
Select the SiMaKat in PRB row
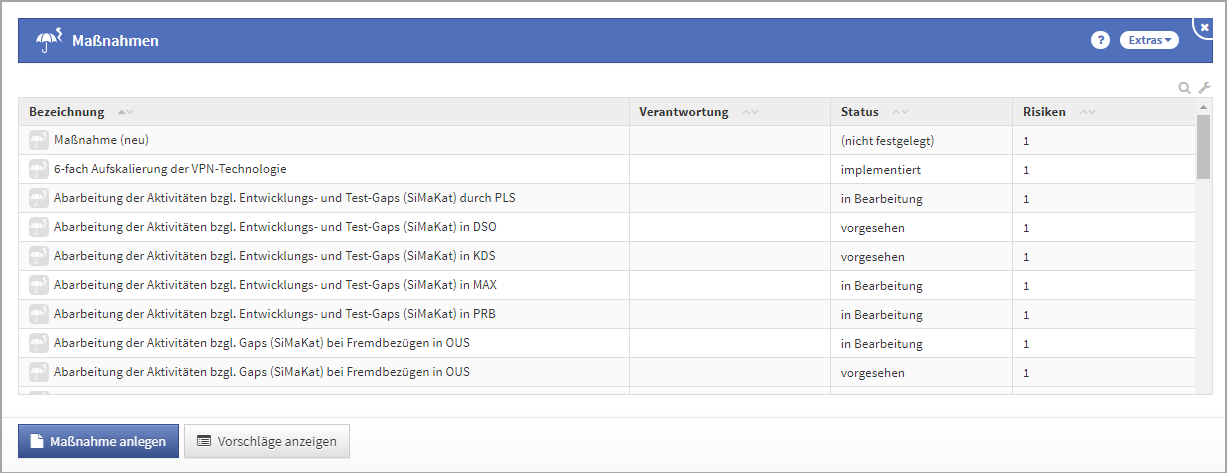pyautogui.click(x=274, y=314)
